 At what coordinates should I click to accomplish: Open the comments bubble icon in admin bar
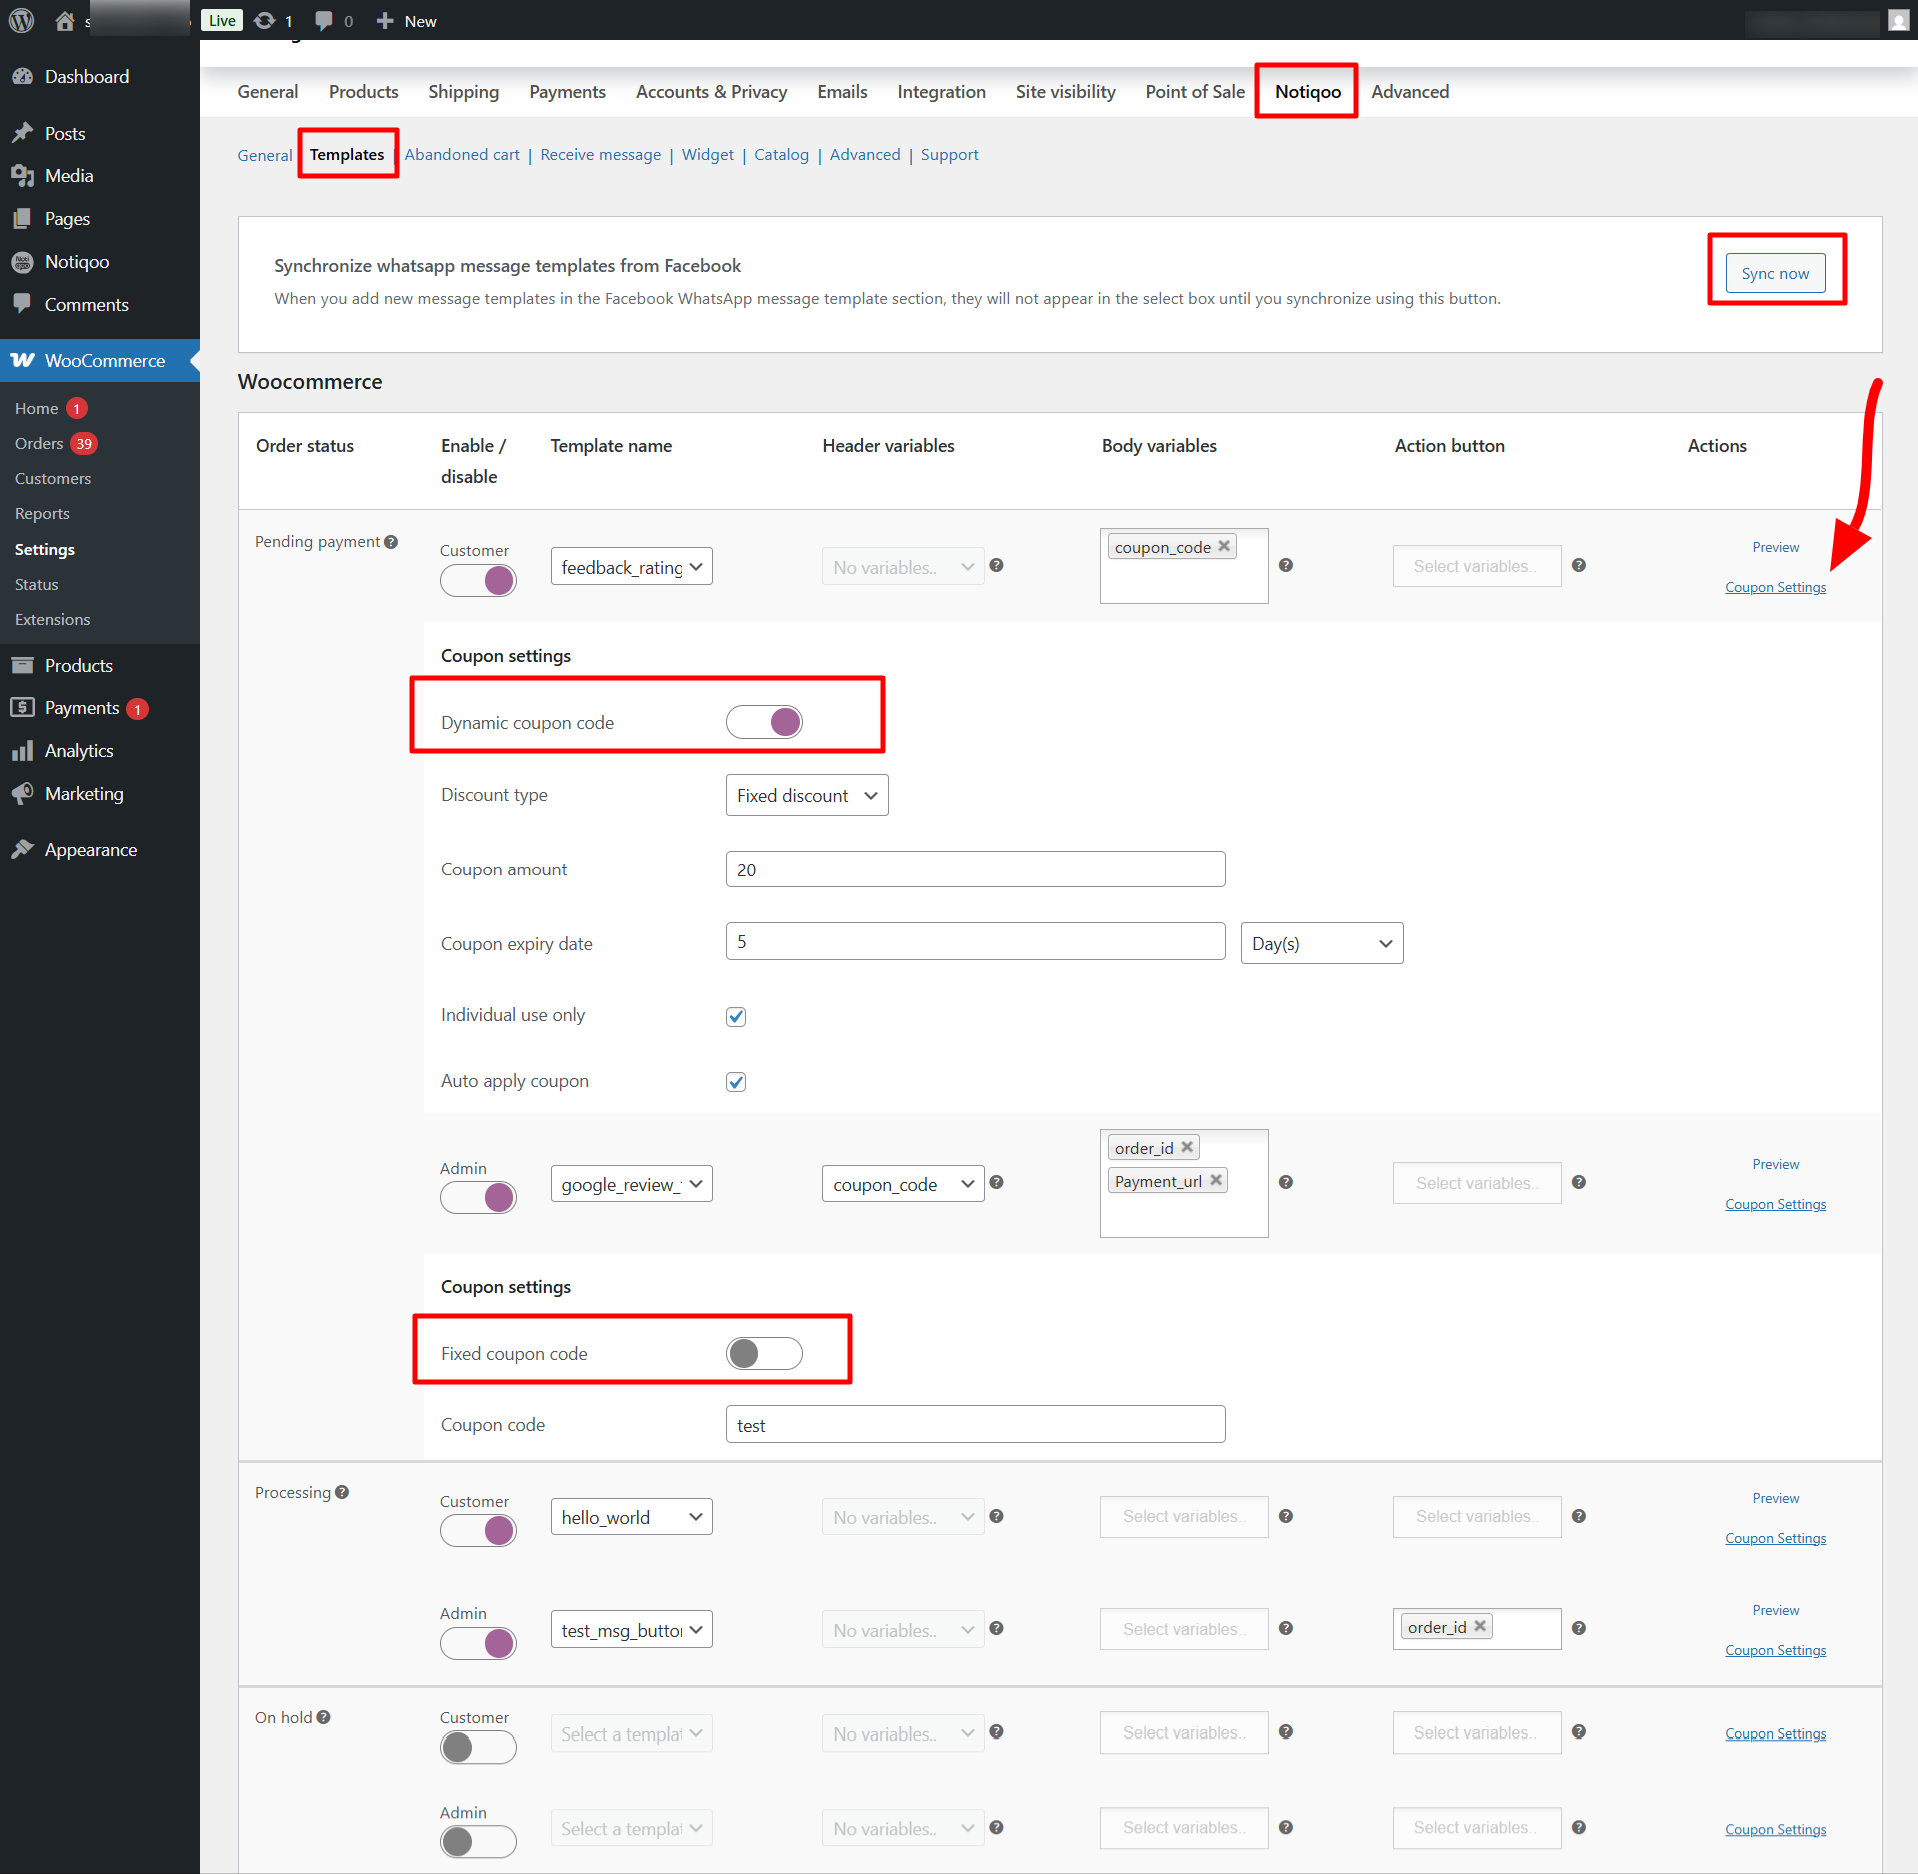pos(323,20)
